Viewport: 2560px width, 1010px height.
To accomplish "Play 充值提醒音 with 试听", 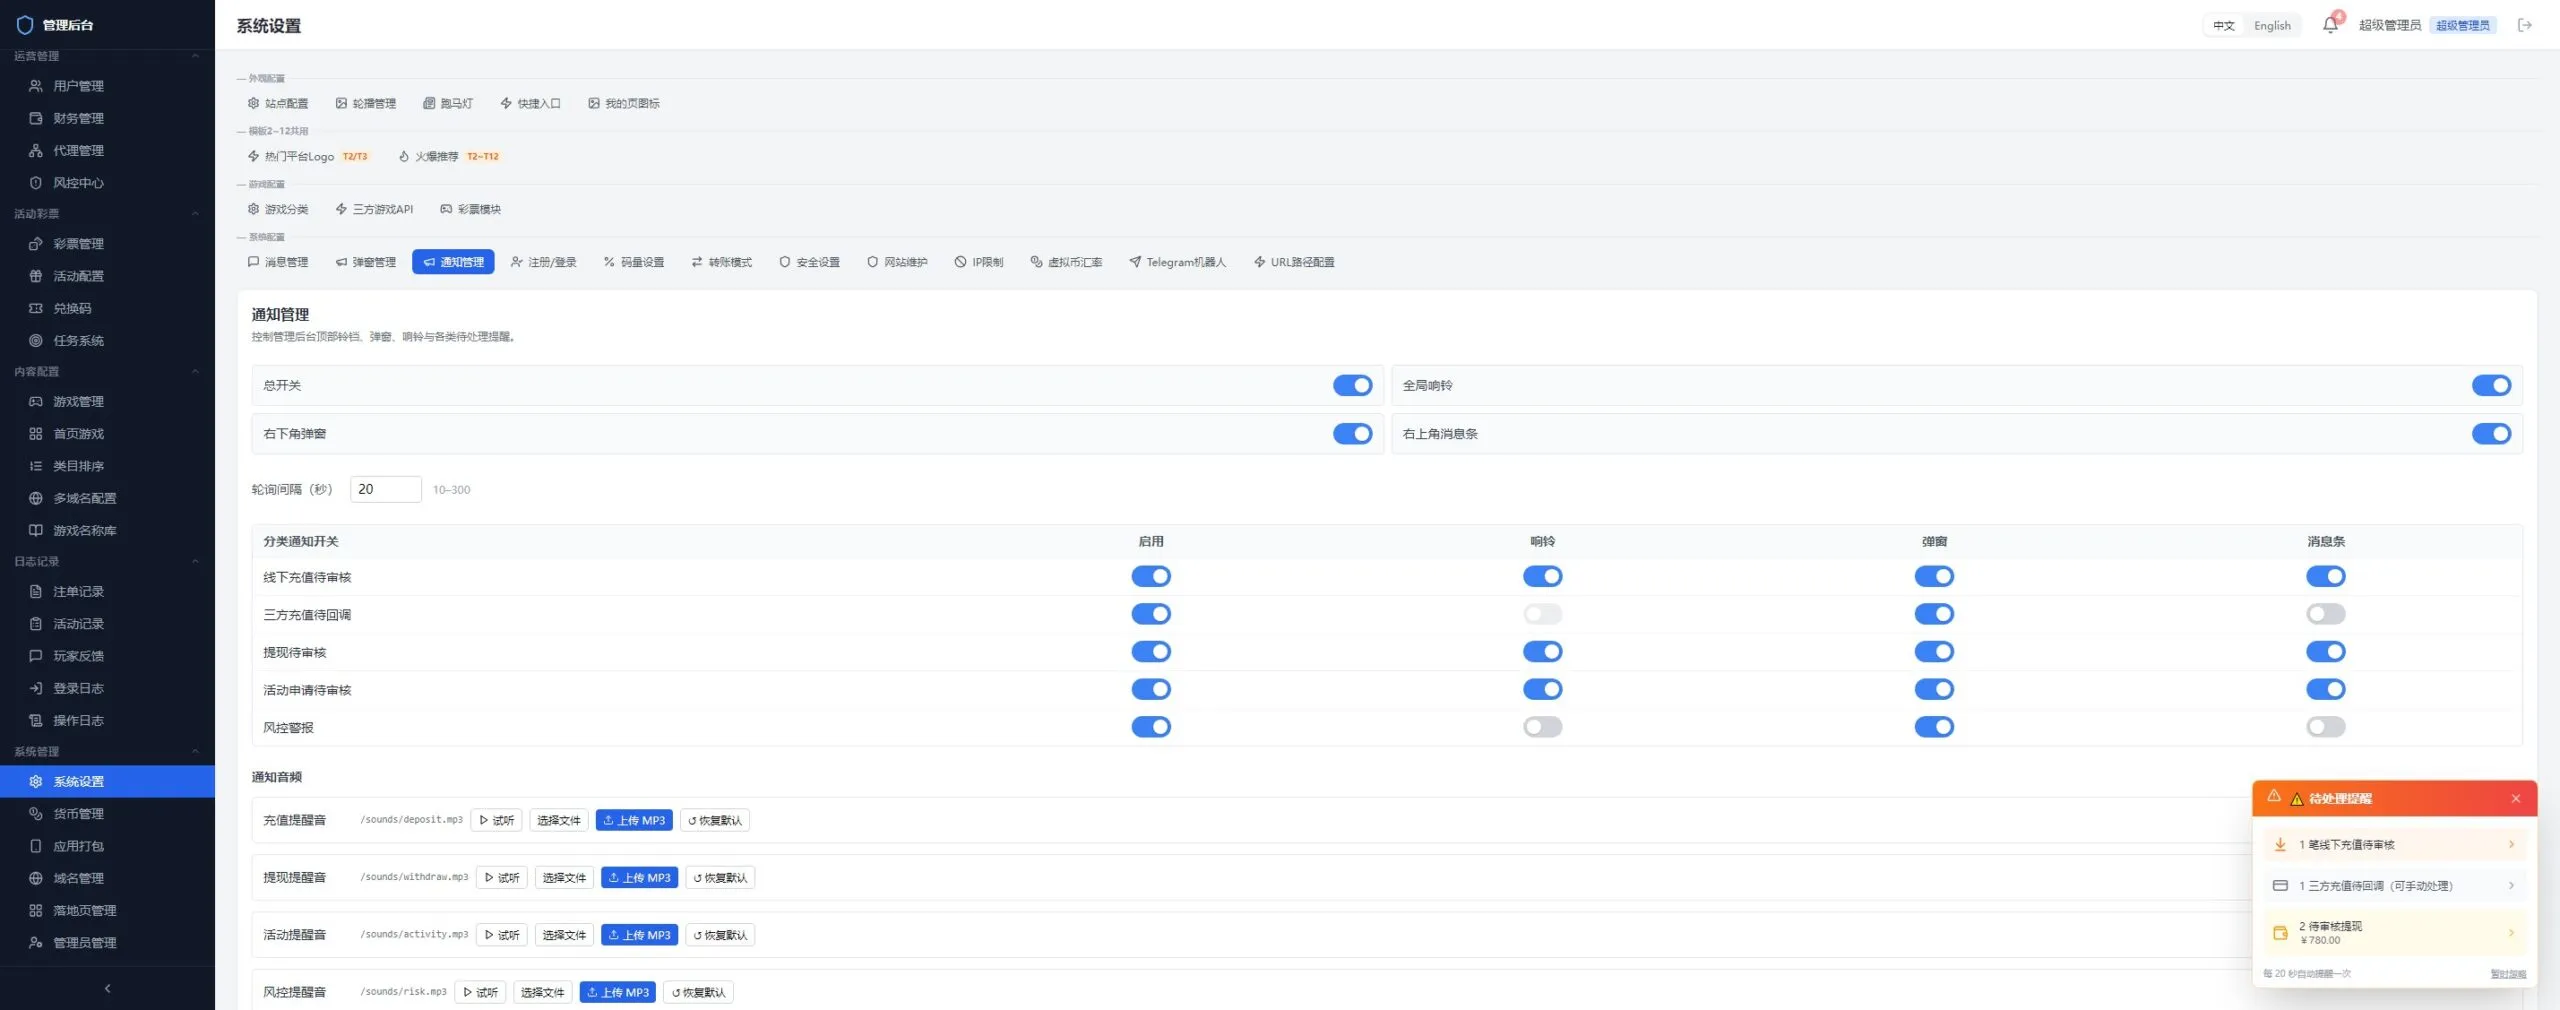I will point(497,820).
